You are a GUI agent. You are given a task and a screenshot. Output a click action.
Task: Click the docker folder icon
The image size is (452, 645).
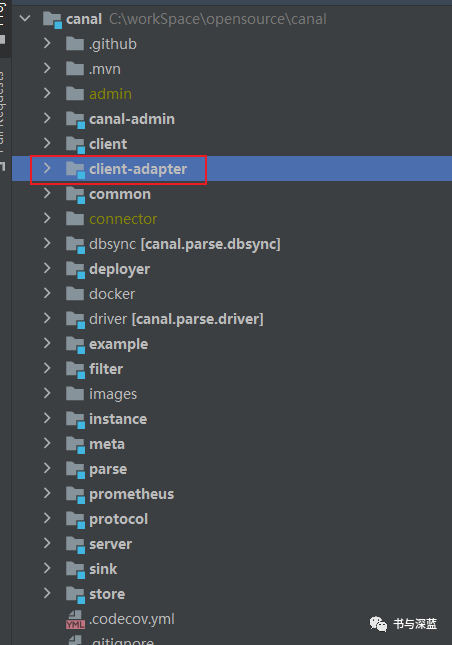tap(75, 294)
